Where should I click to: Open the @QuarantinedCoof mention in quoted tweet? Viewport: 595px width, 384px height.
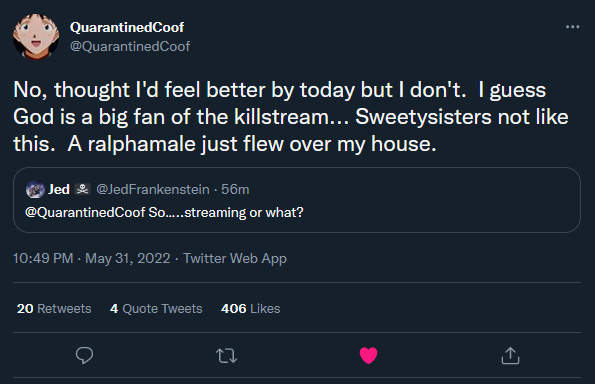(85, 212)
